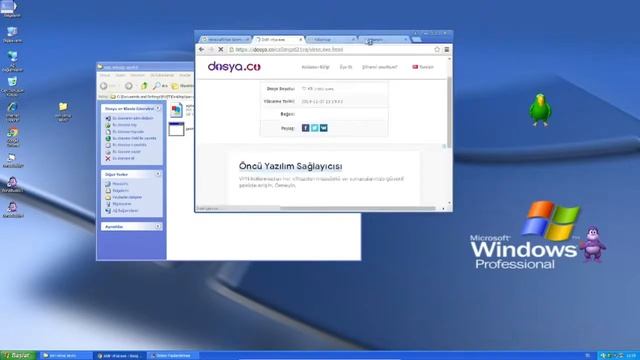Go to Masaüstü under Diğer Yerler

click(120, 184)
